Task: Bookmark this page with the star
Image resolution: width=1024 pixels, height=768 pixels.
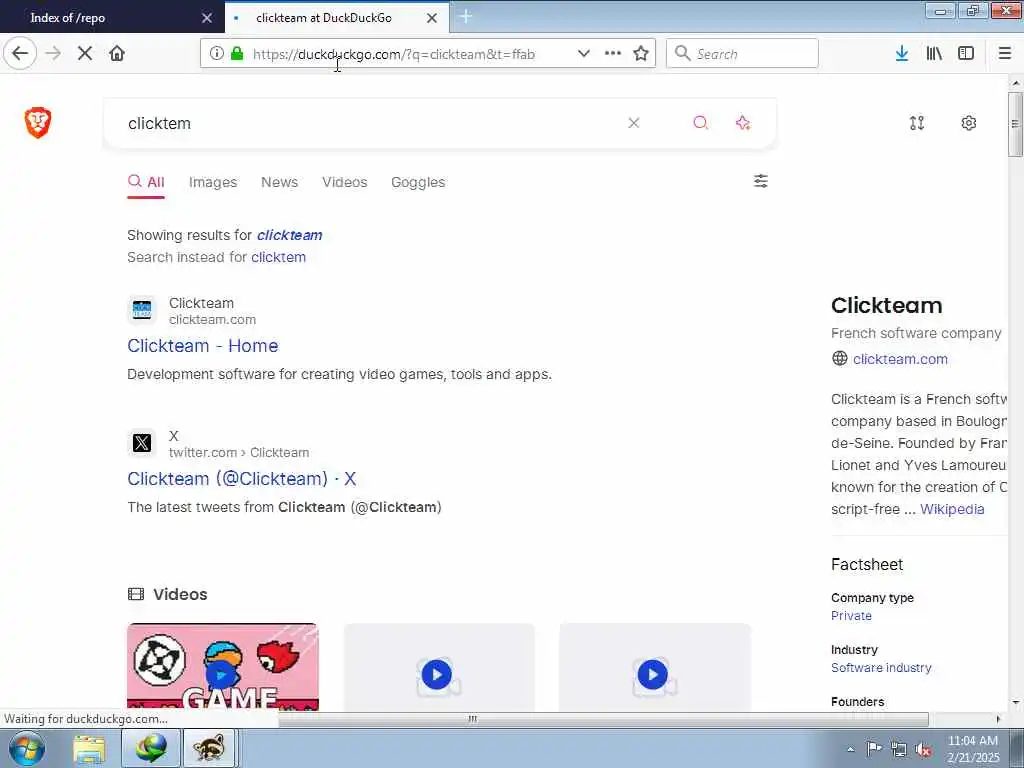Action: click(x=641, y=54)
